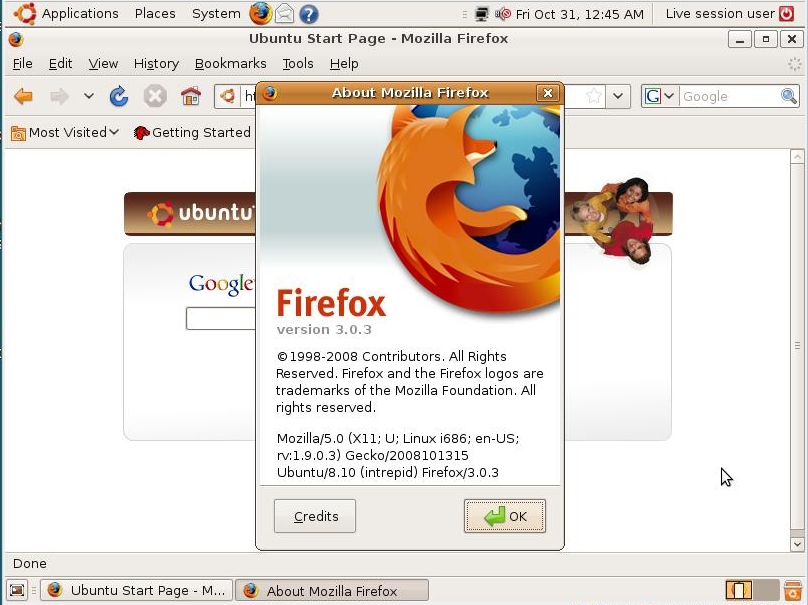Open the back/forward history dropdown arrow
The width and height of the screenshot is (808, 605).
pyautogui.click(x=89, y=96)
